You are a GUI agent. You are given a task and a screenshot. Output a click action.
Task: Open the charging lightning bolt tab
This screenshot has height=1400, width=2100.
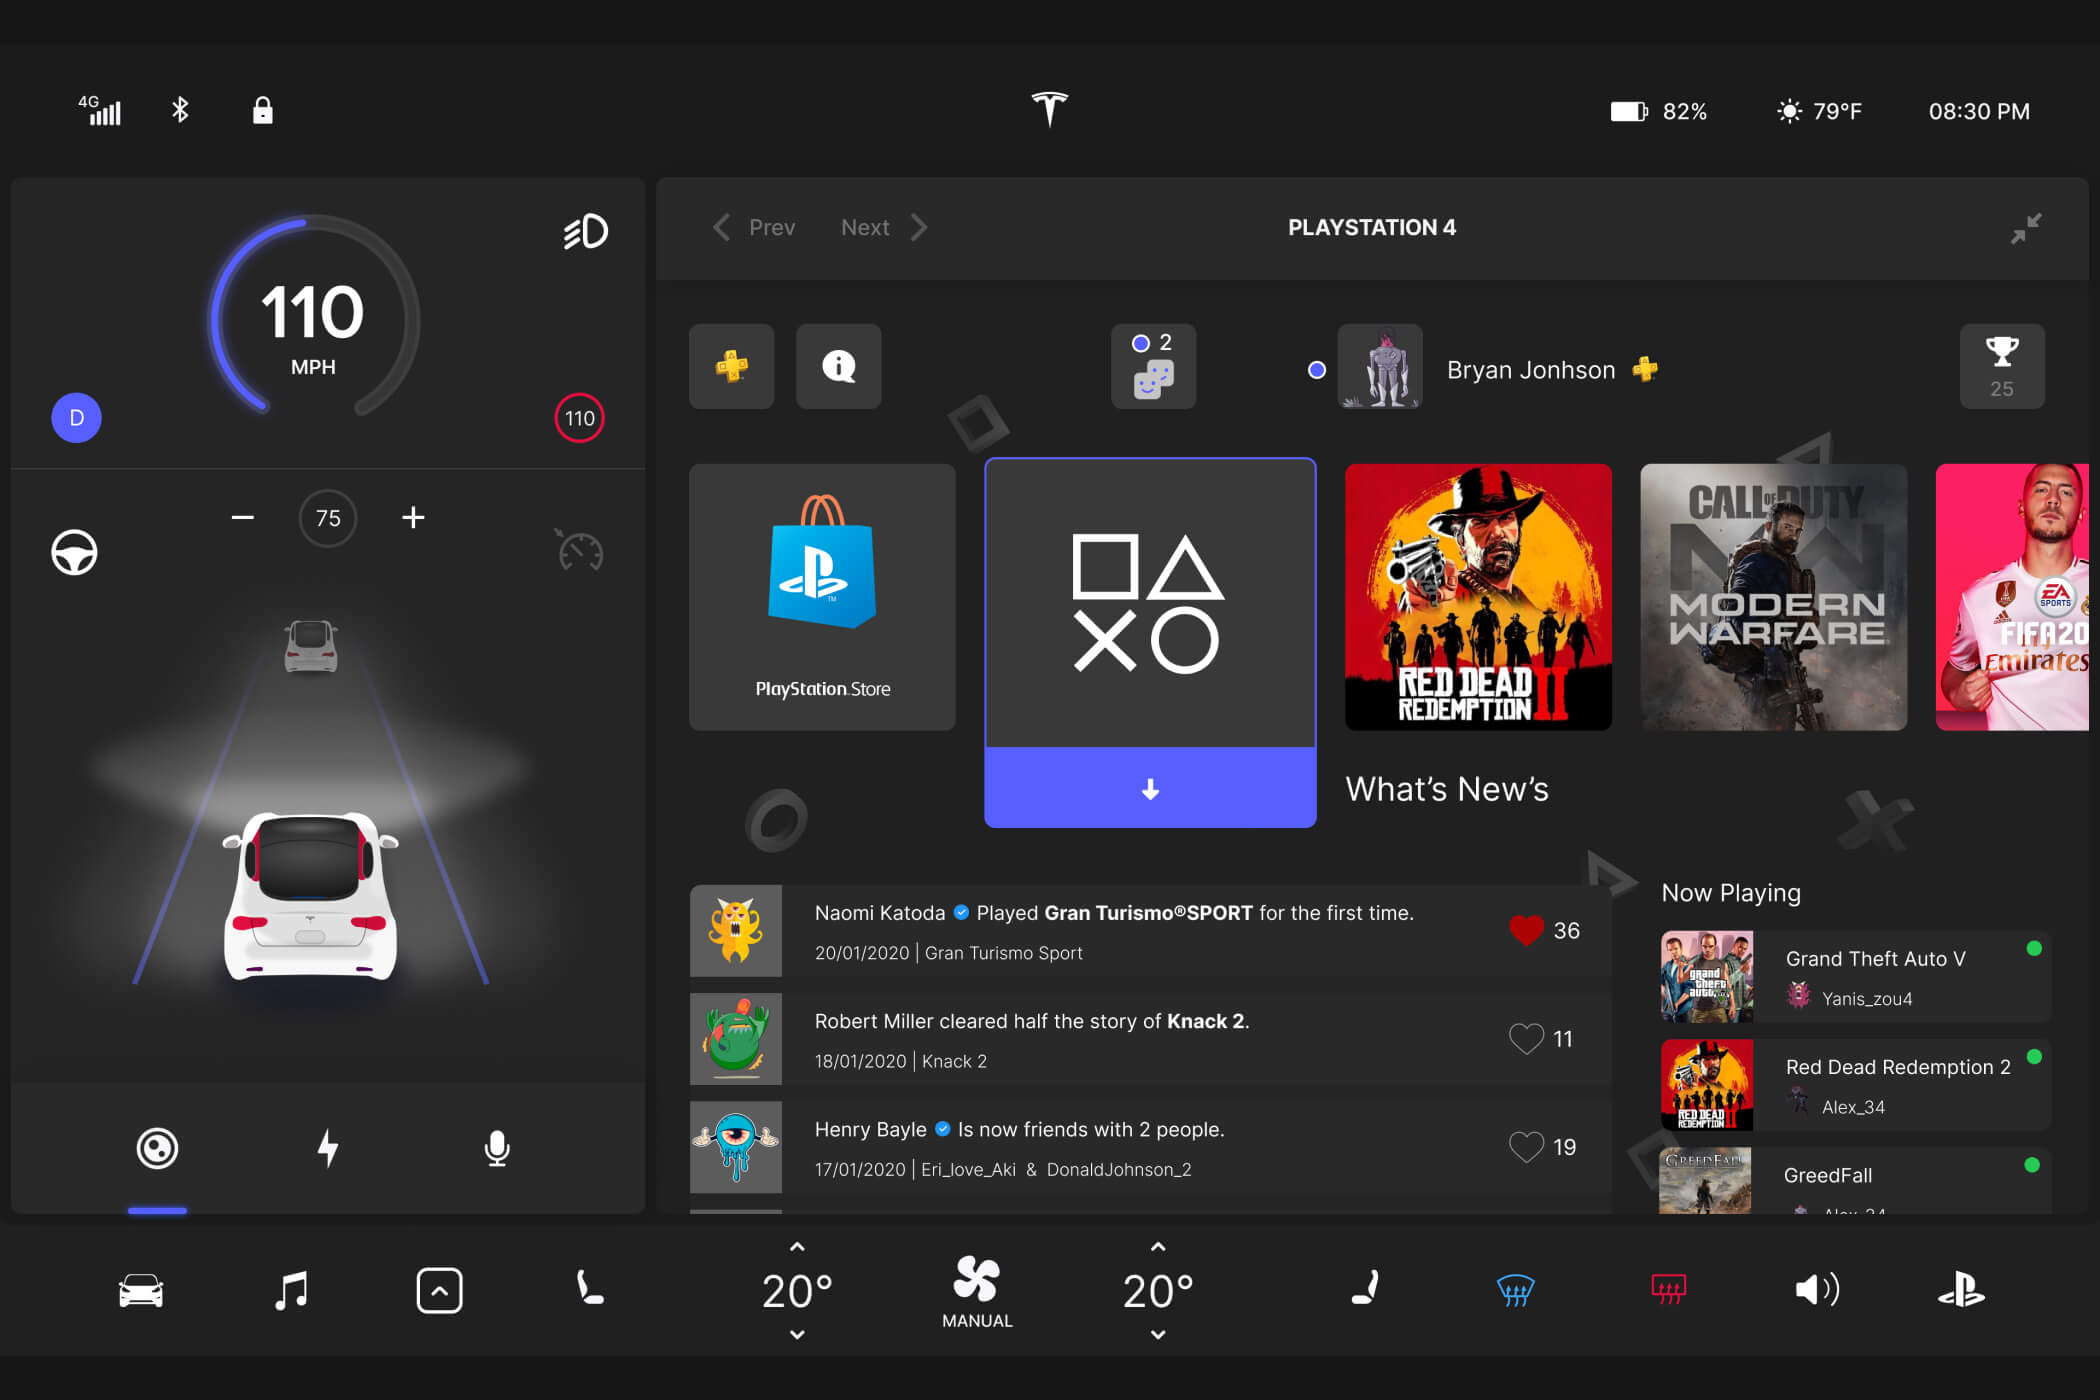[x=327, y=1148]
